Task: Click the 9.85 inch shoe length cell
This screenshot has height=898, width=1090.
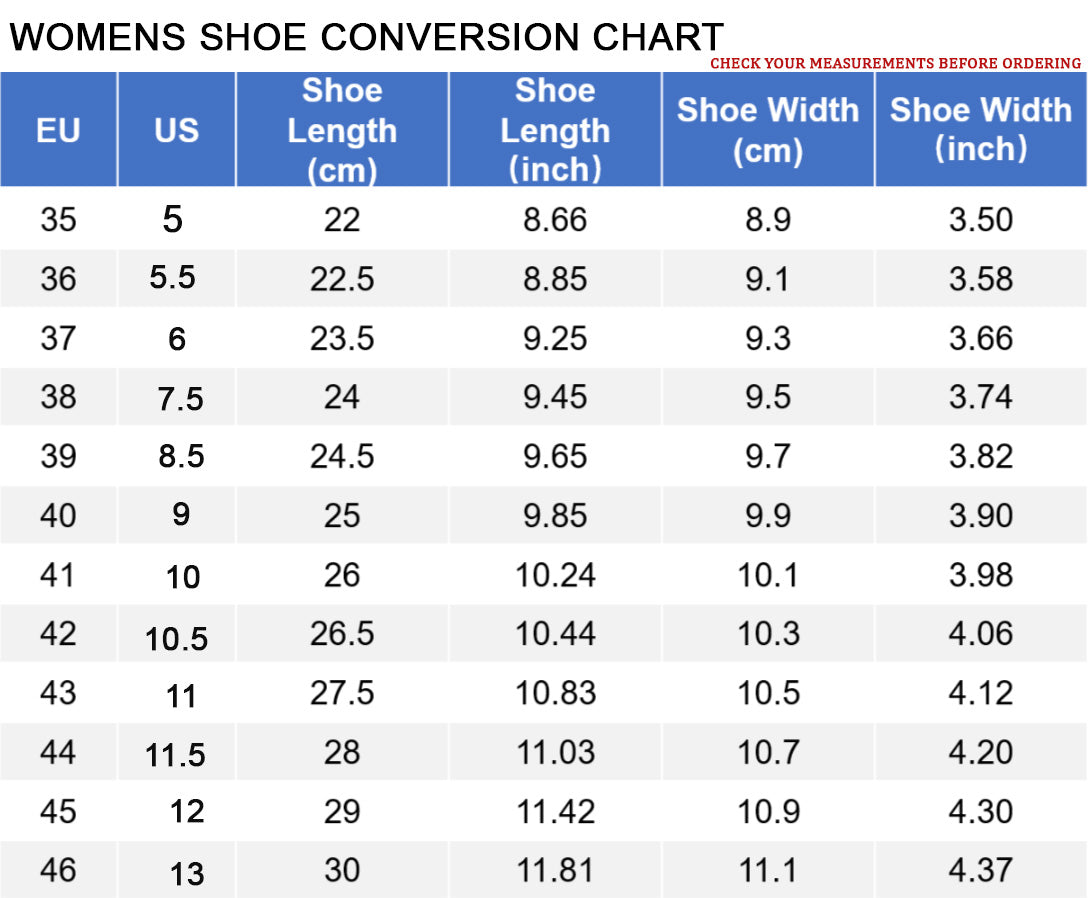Action: point(555,516)
